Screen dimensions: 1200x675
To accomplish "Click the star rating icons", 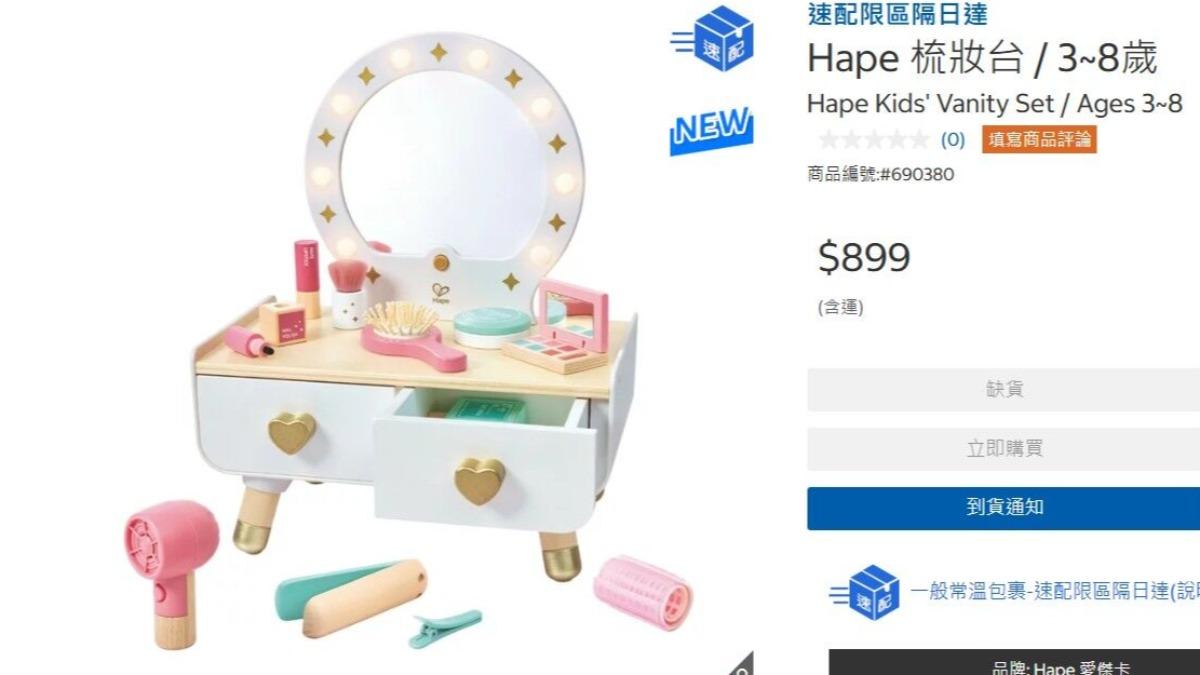I will pyautogui.click(x=874, y=140).
